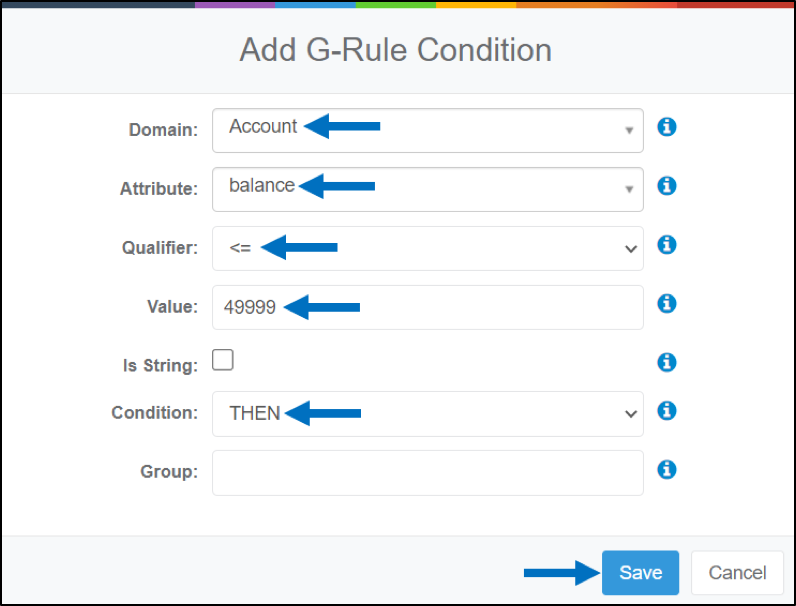Focus the empty Group input field
This screenshot has width=796, height=606.
pos(427,473)
